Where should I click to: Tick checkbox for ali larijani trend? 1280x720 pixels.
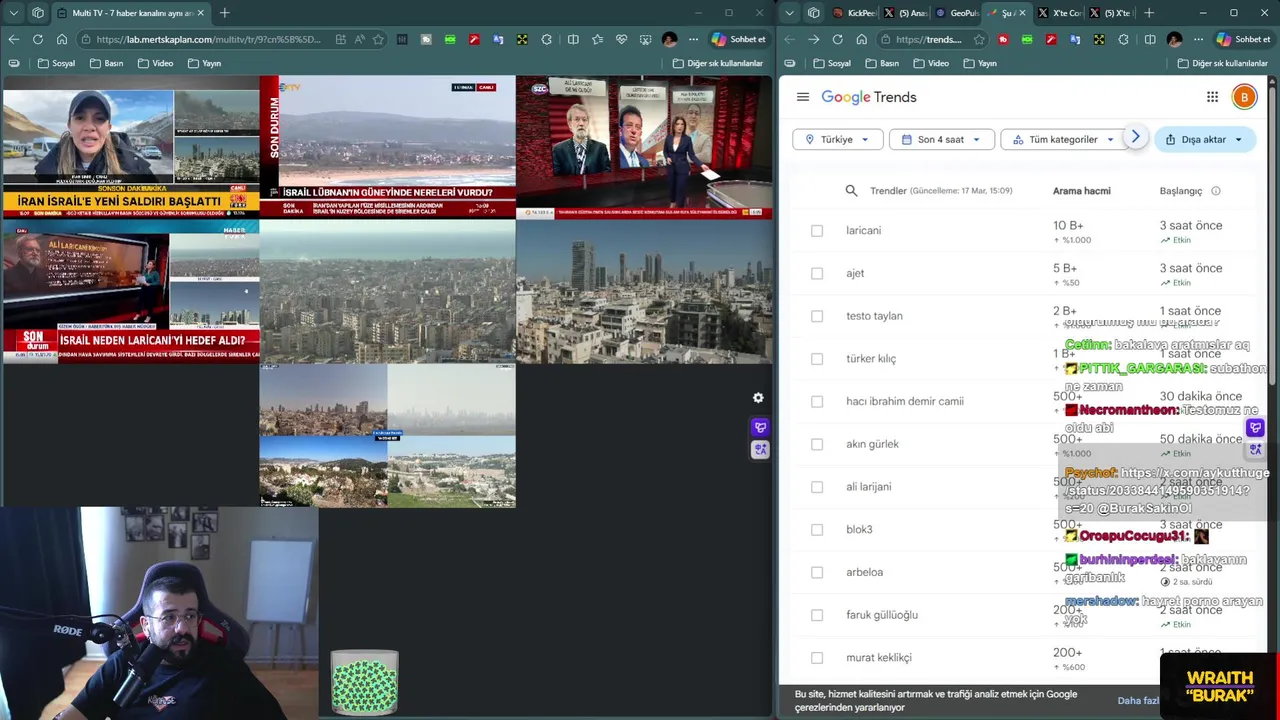click(x=817, y=486)
